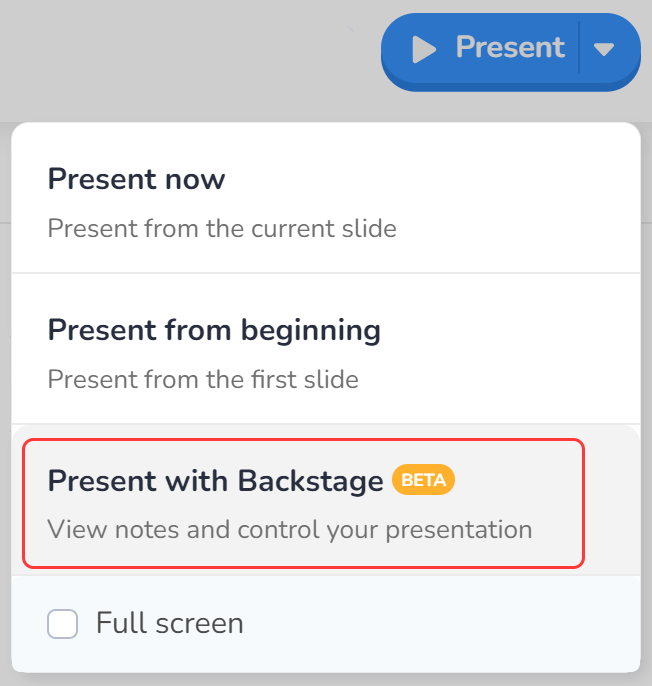Viewport: 652px width, 686px height.
Task: Choose the Present now option
Action: [x=326, y=198]
